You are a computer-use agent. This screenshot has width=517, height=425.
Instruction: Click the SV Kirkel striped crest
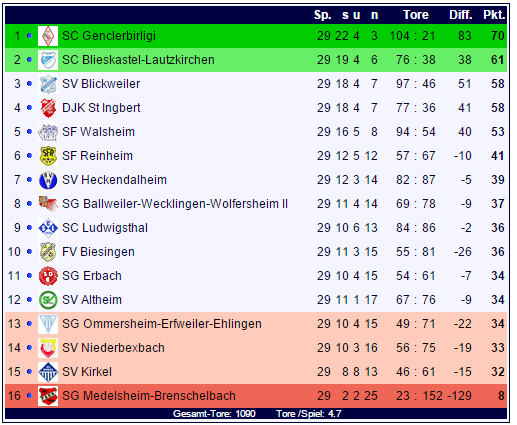tap(48, 372)
